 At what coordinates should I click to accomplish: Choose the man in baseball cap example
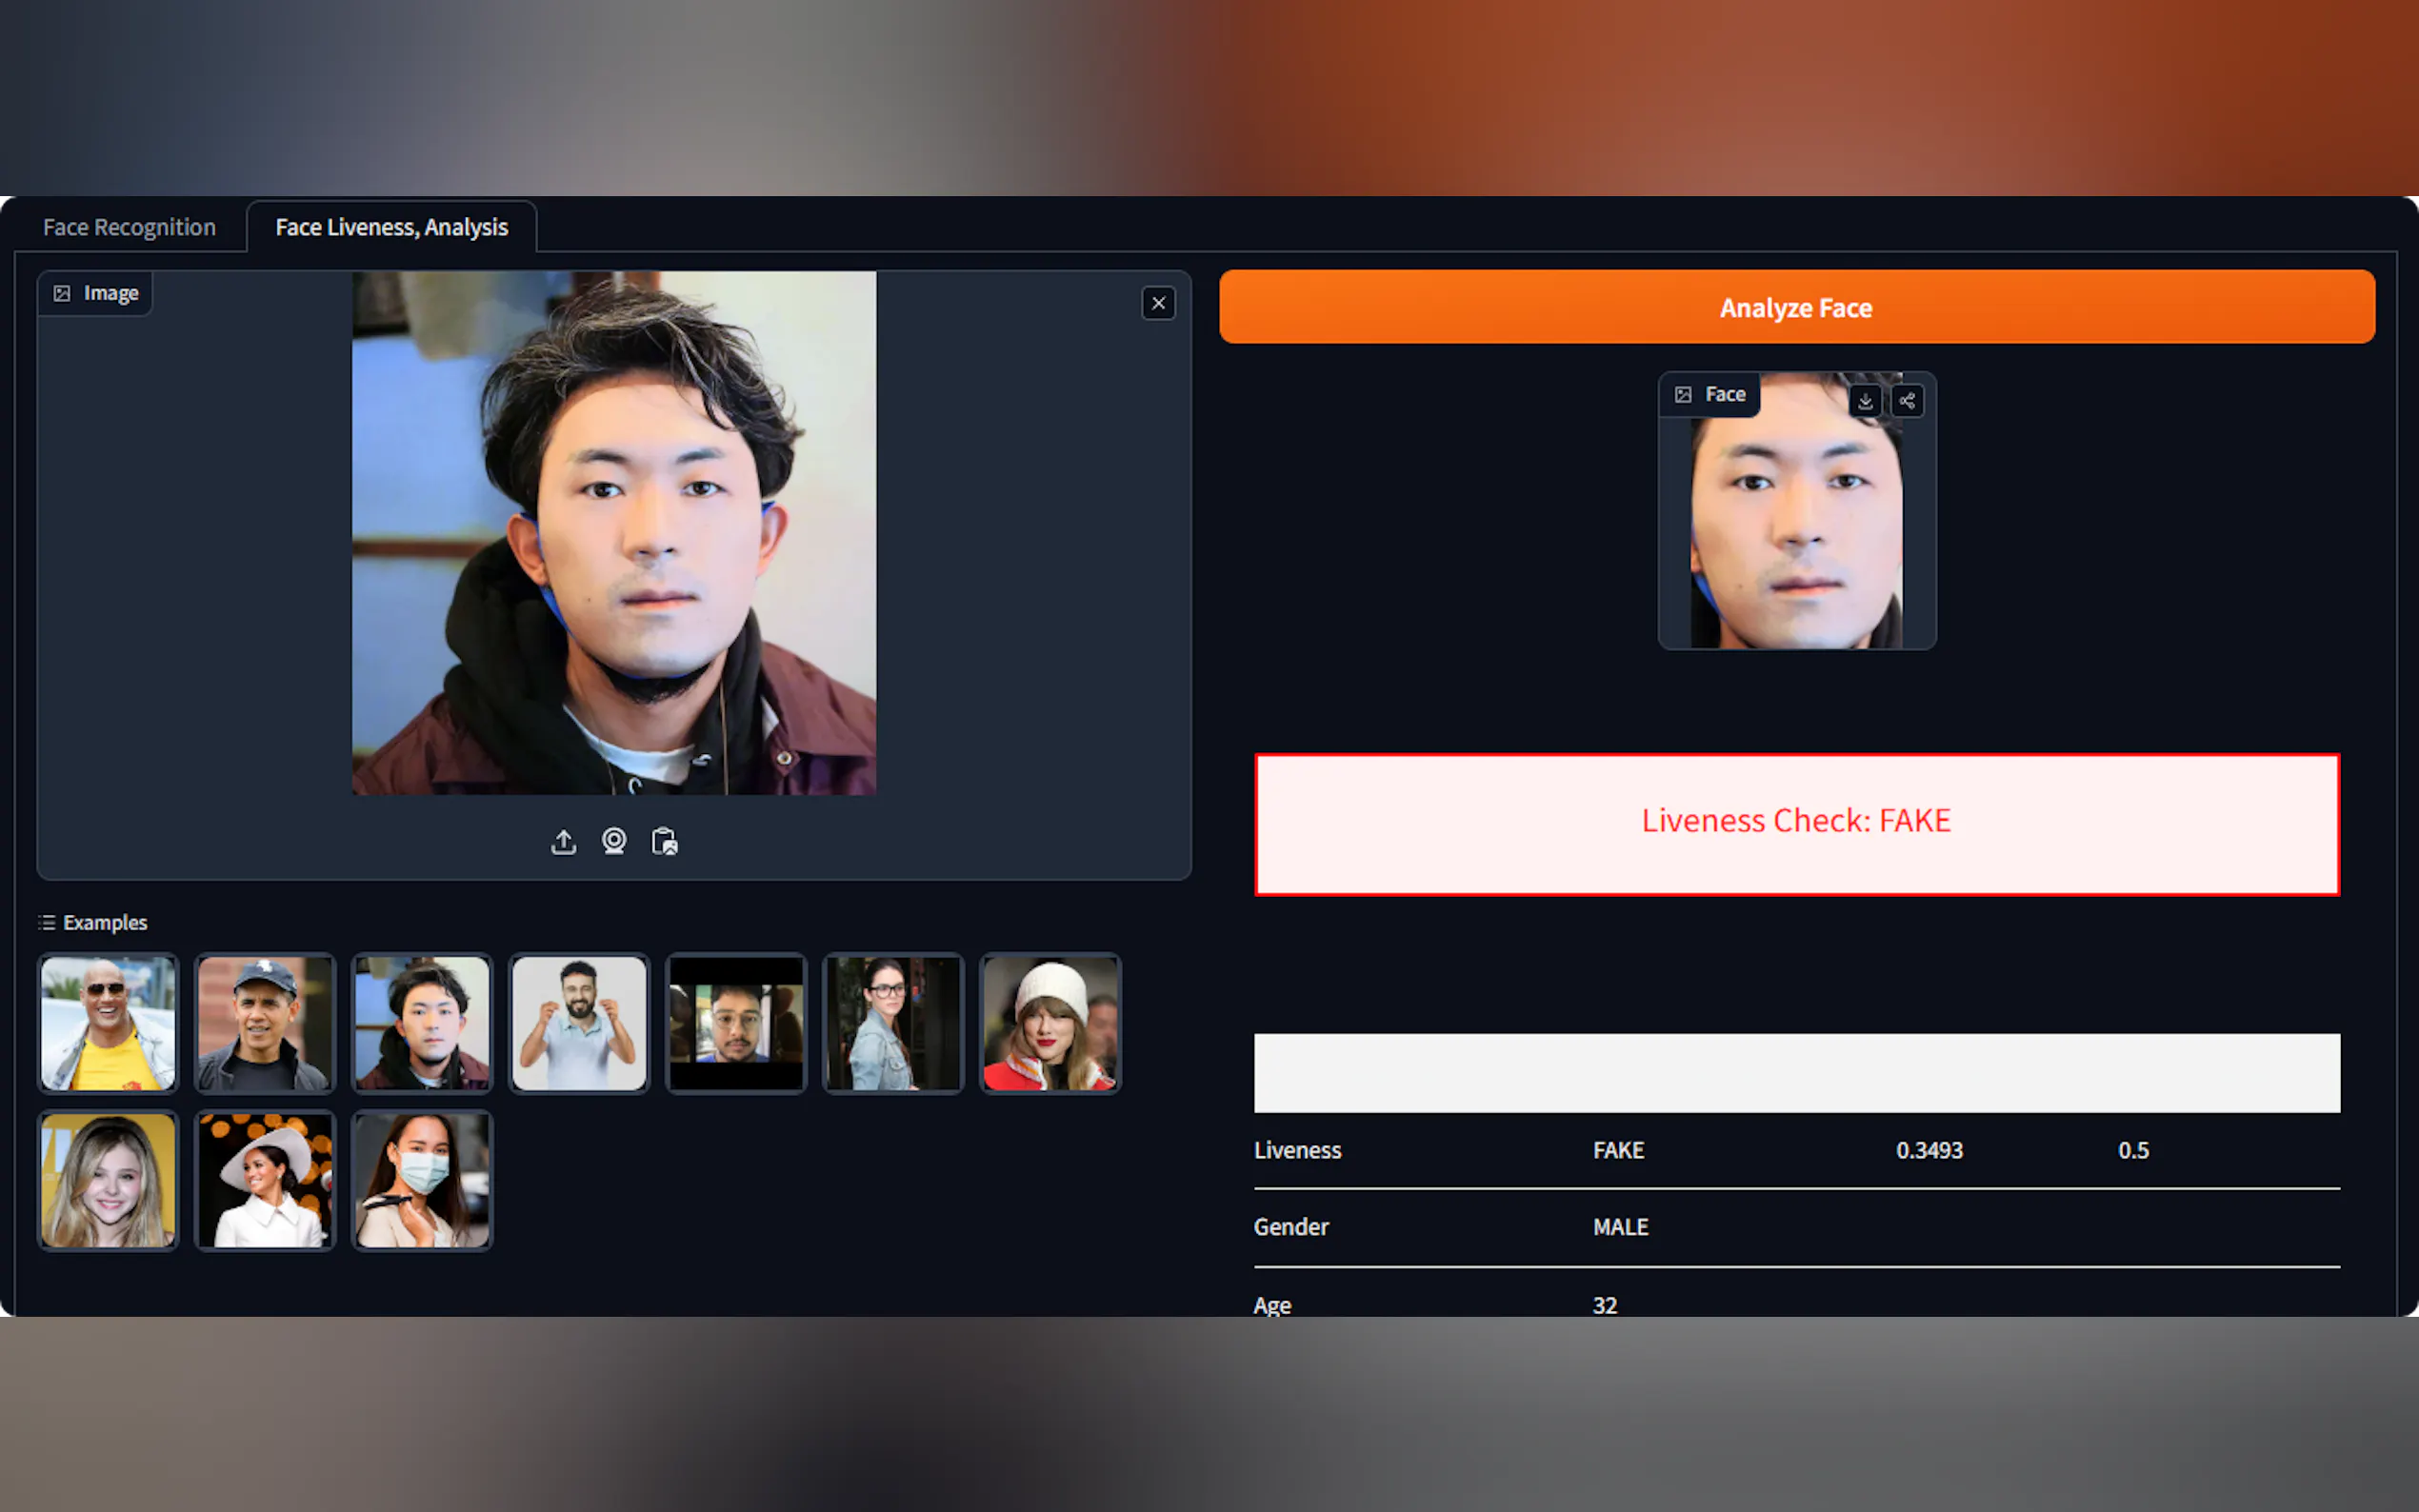tap(265, 1023)
